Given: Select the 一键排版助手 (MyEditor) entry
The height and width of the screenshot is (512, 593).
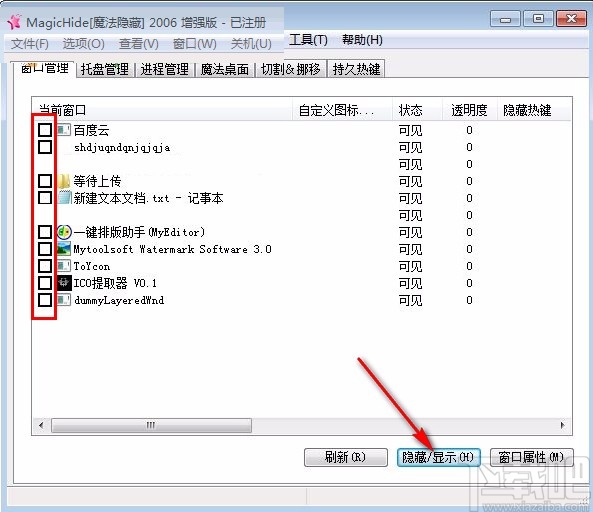Looking at the screenshot, I should coord(139,232).
